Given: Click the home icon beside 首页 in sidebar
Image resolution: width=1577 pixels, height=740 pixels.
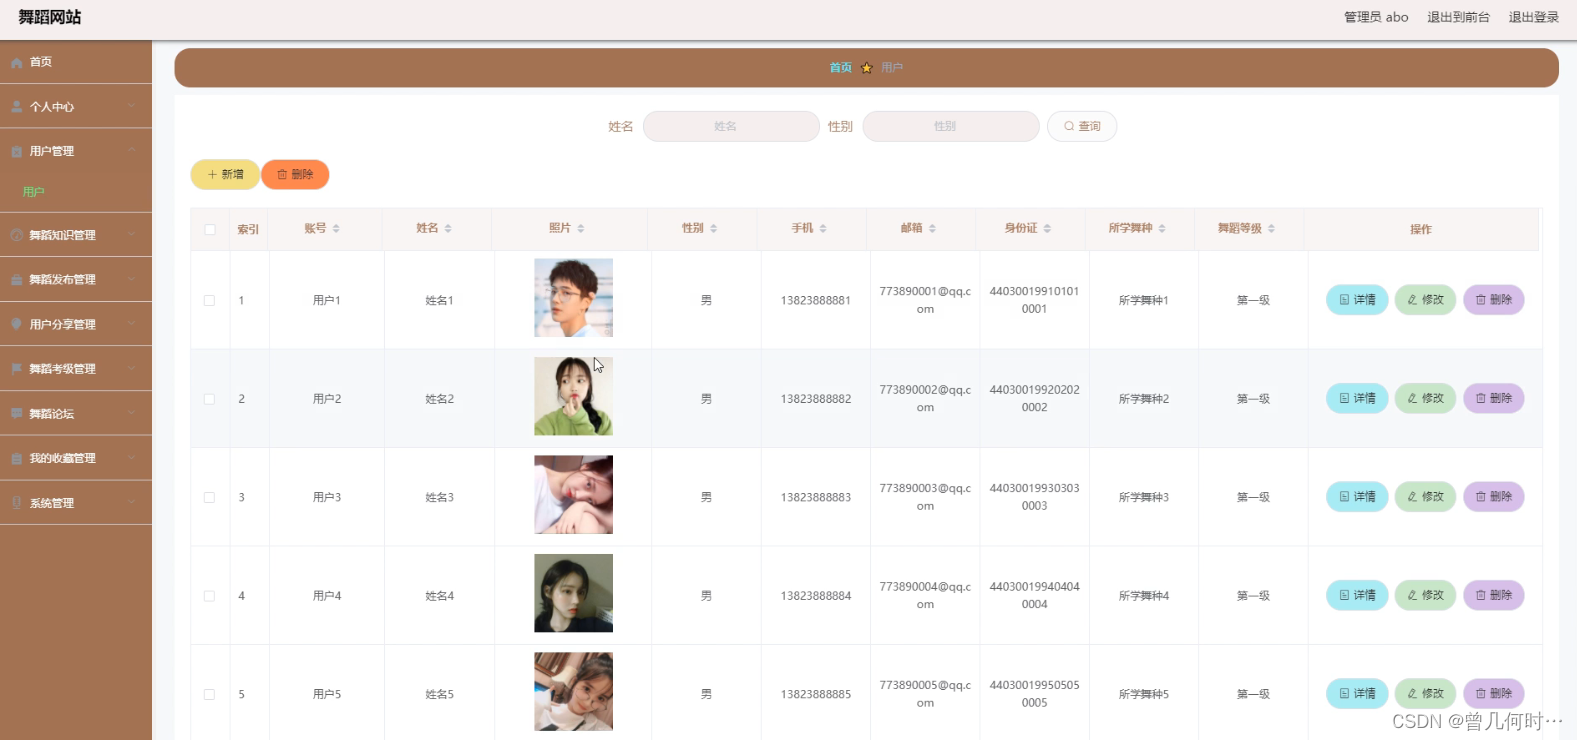Looking at the screenshot, I should (17, 63).
